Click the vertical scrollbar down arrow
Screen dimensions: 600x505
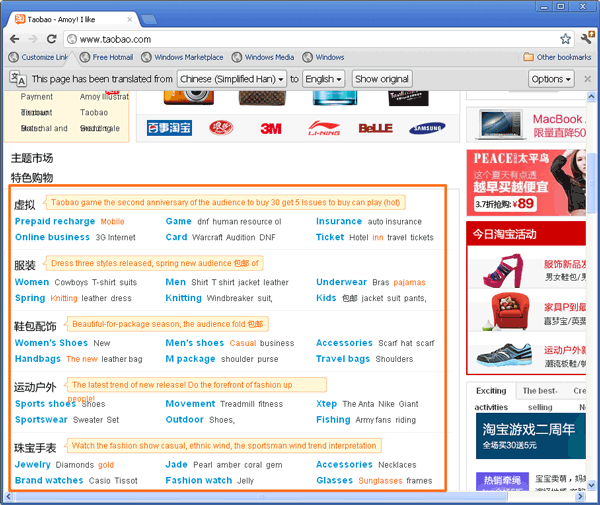click(591, 485)
